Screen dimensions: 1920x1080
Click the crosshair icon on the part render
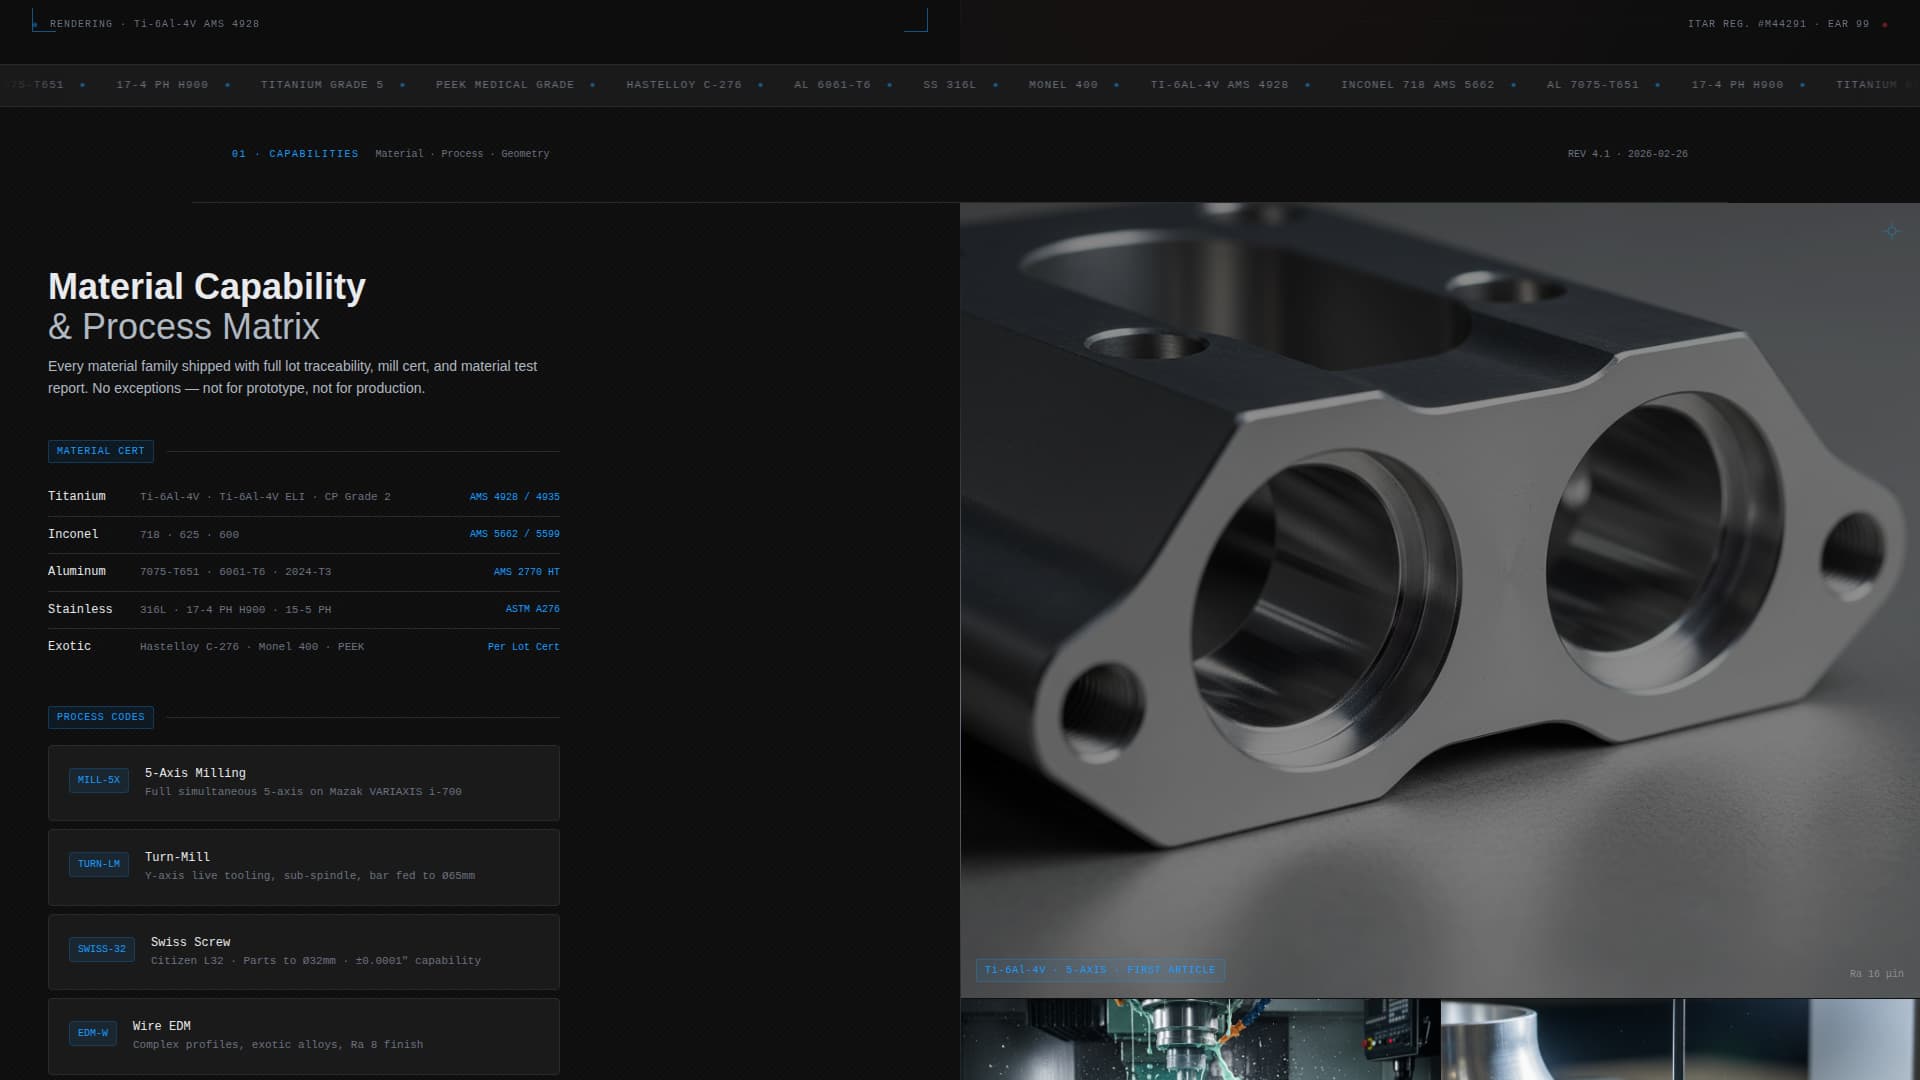[1891, 231]
